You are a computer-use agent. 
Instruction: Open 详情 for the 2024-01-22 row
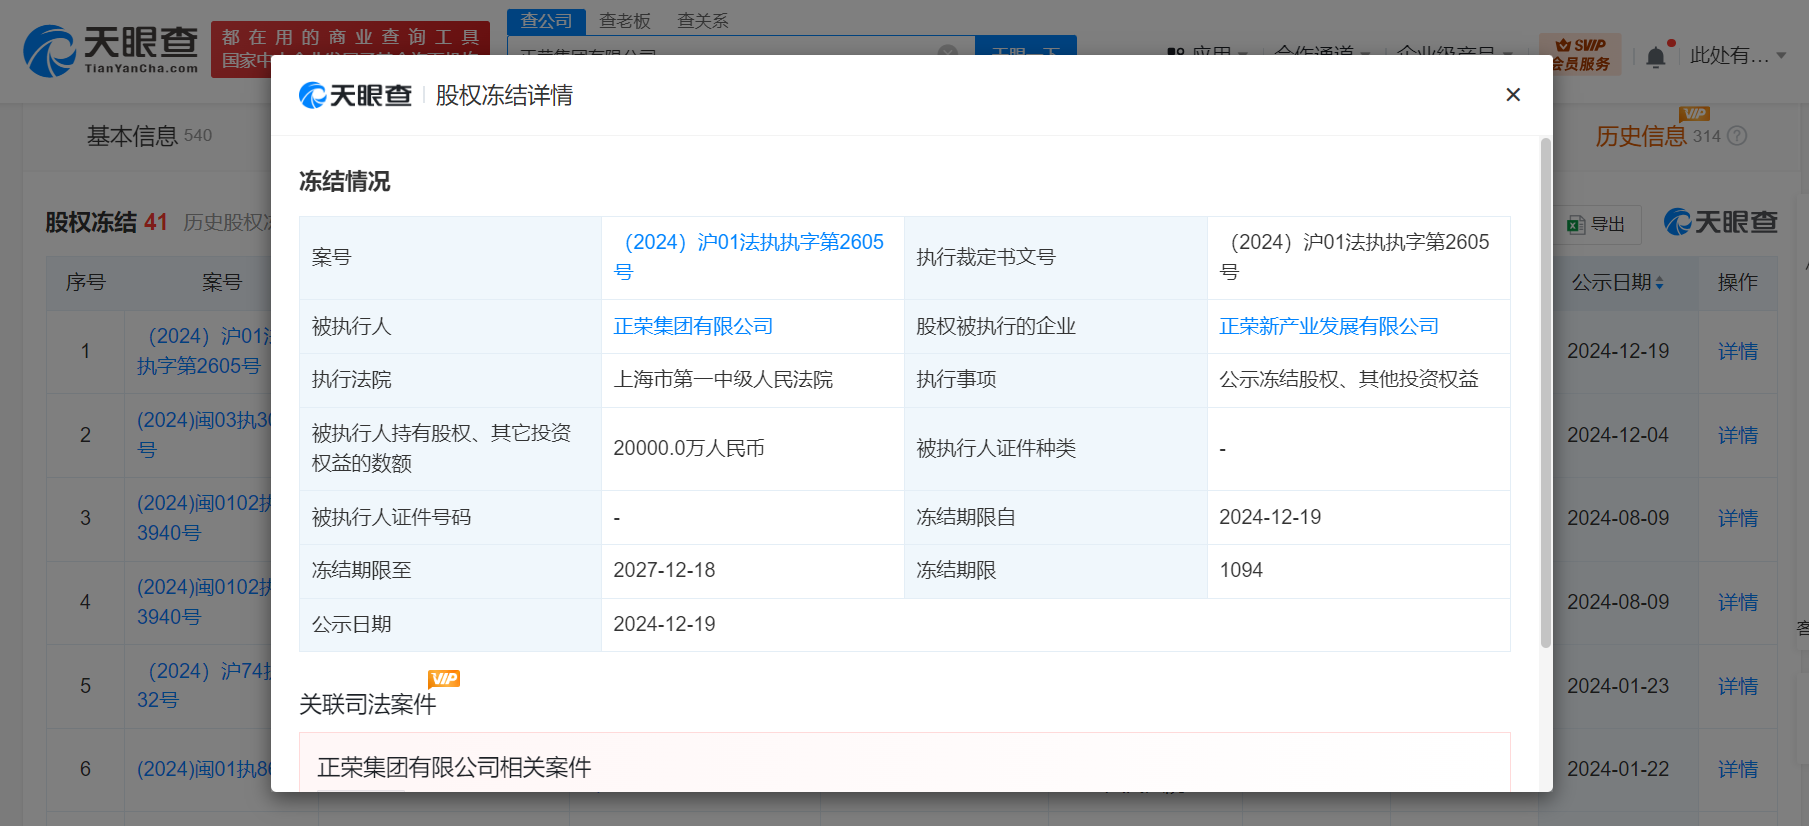point(1737,769)
